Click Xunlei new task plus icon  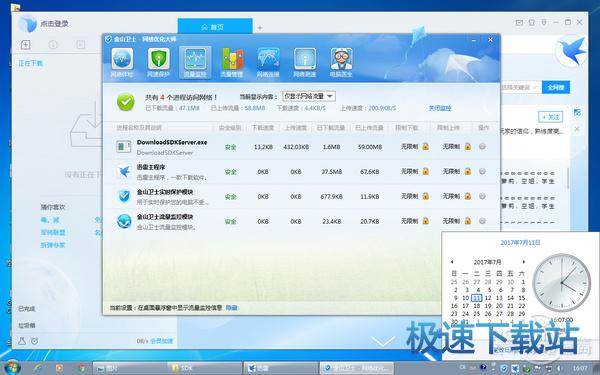click(x=25, y=45)
